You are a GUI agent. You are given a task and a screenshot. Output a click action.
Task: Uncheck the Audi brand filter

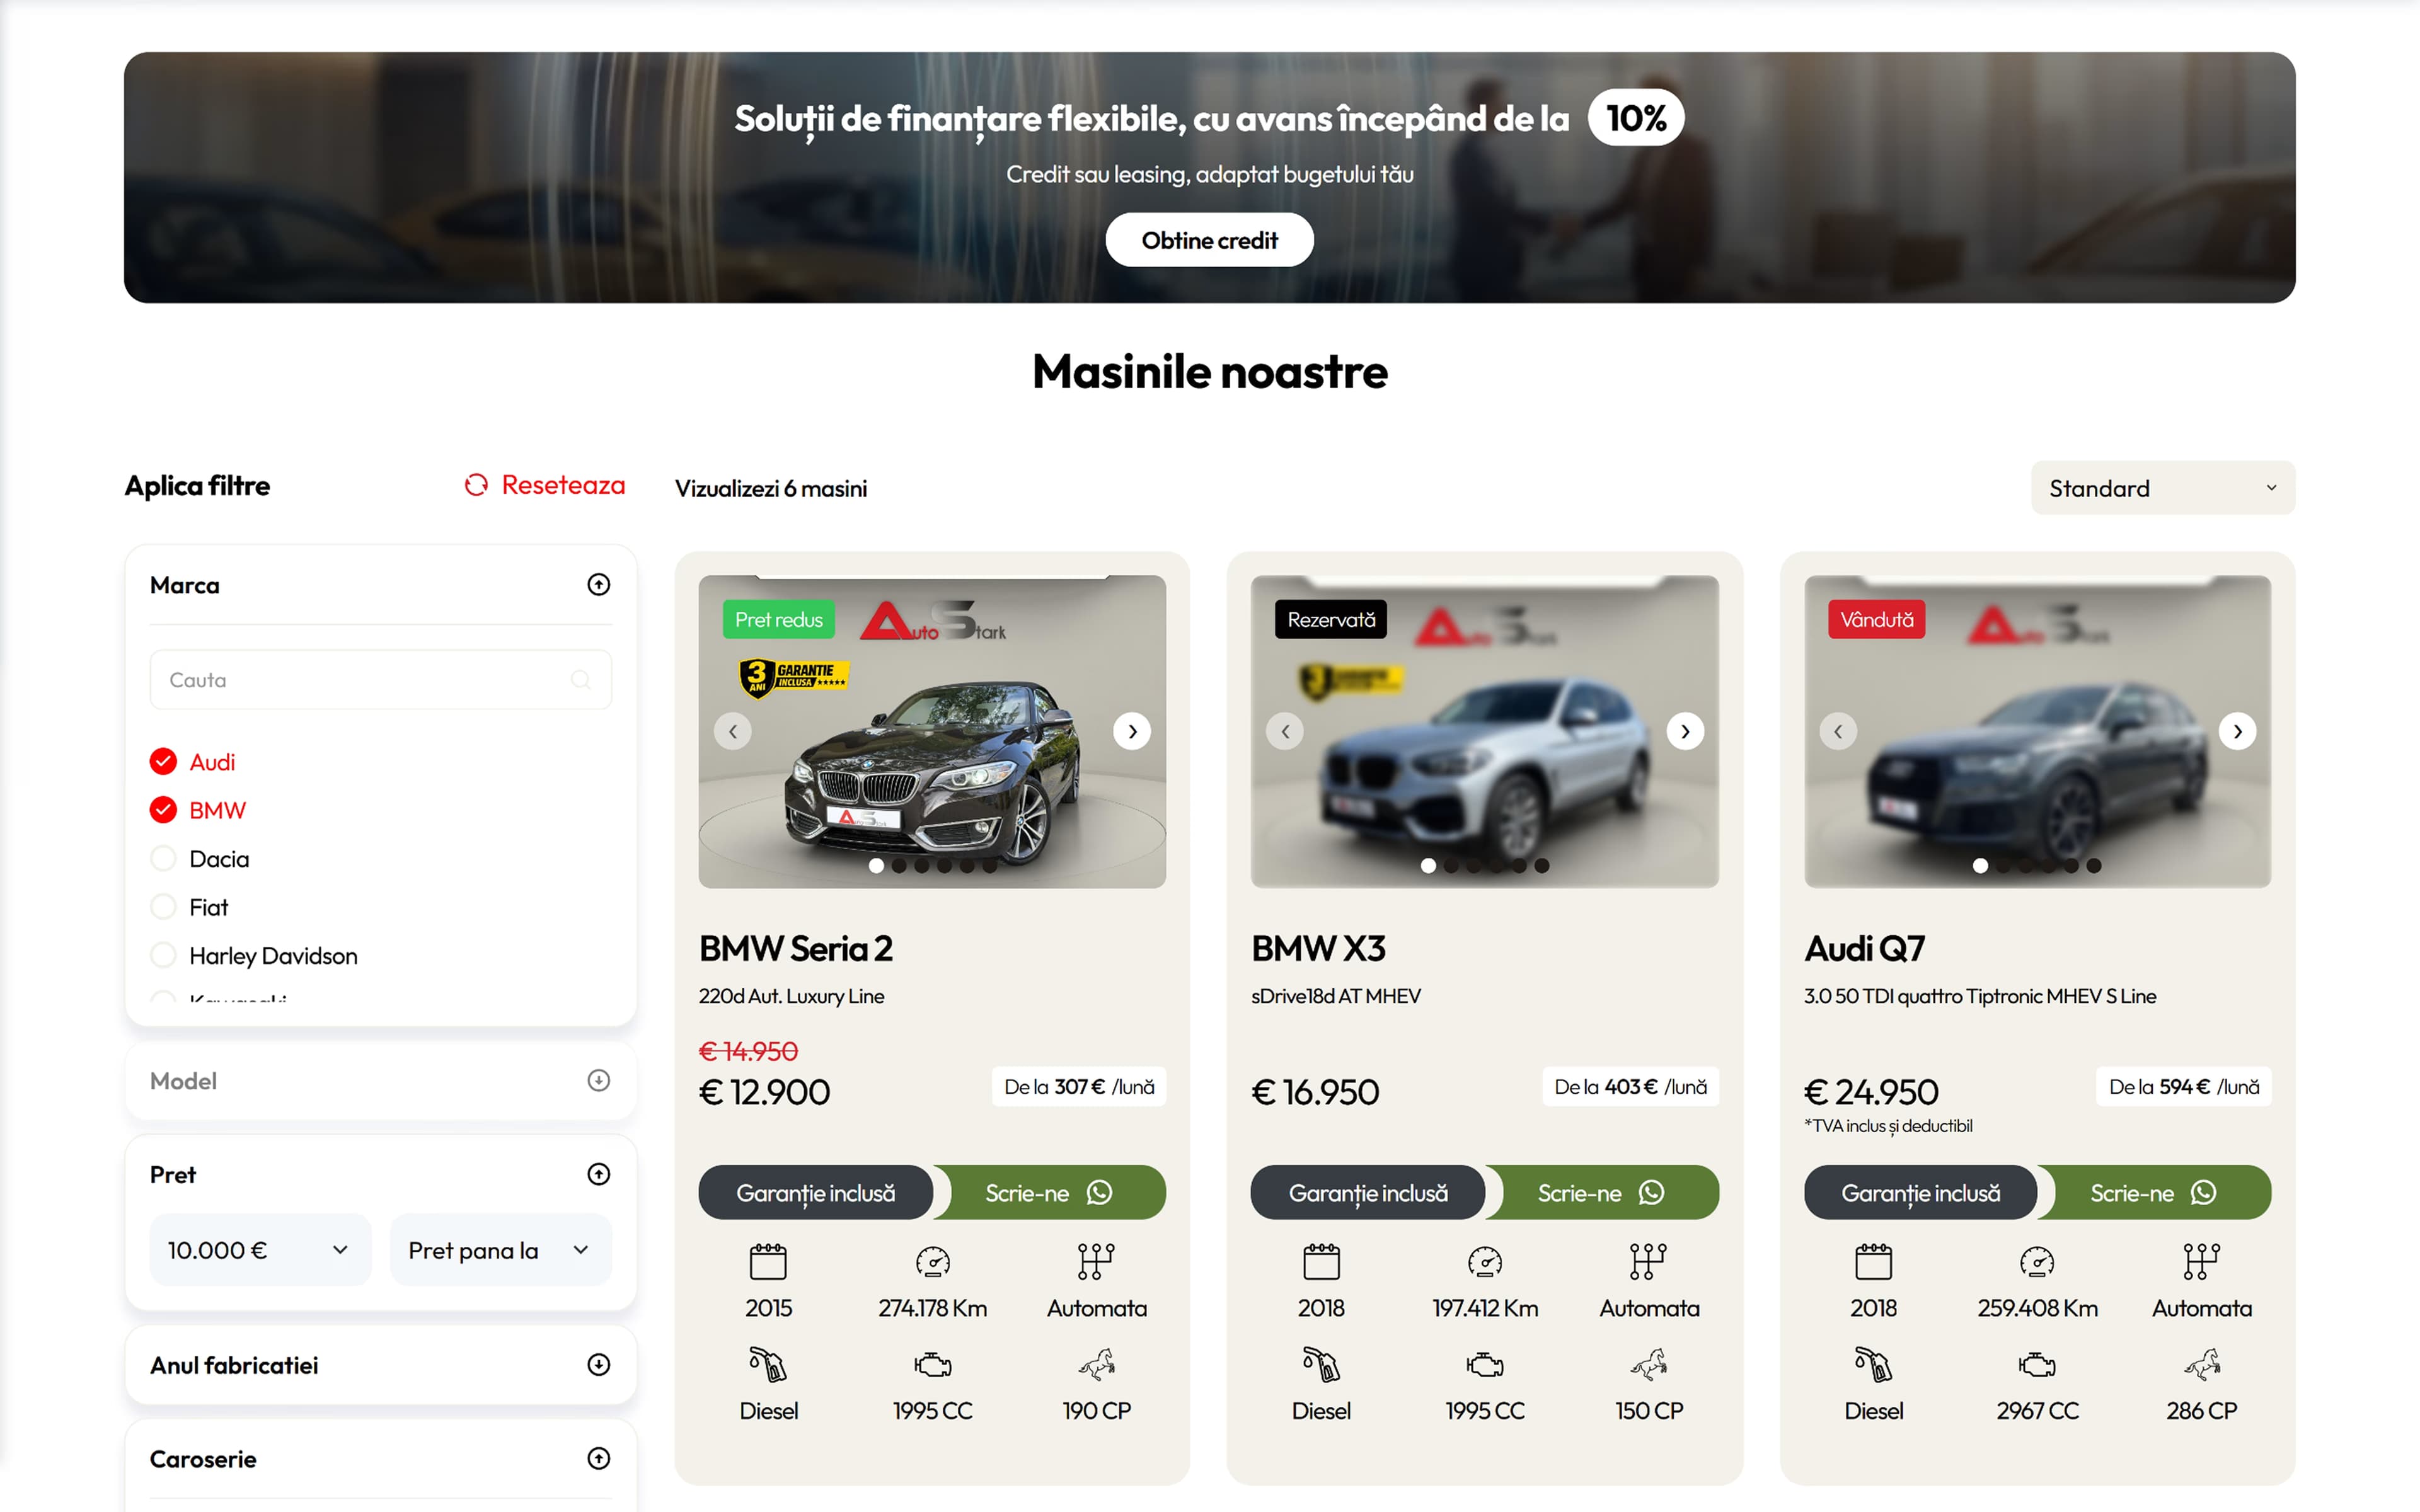[163, 762]
